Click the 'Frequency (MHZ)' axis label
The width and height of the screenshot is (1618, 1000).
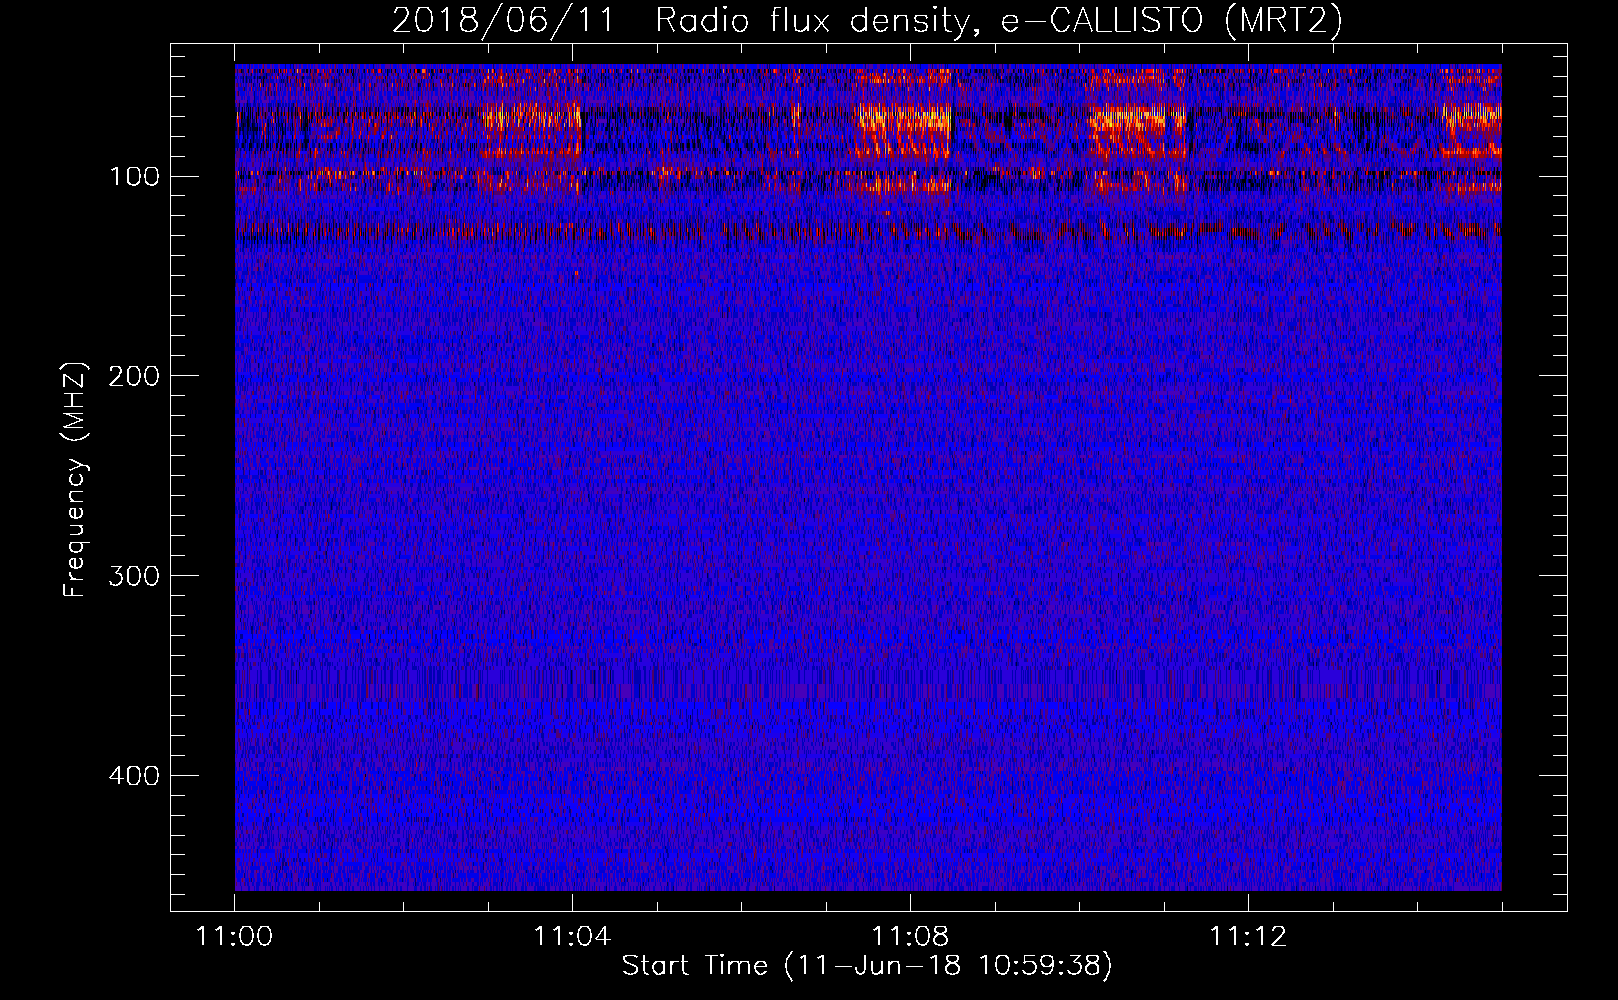pyautogui.click(x=75, y=478)
